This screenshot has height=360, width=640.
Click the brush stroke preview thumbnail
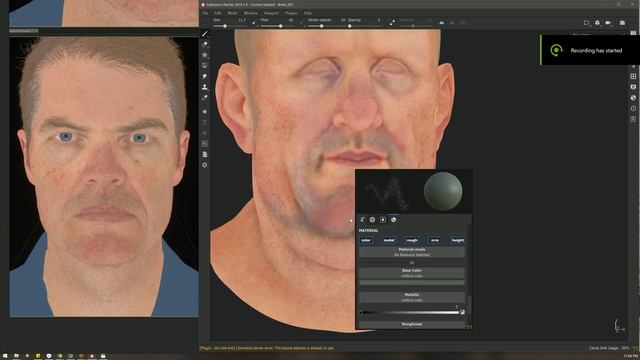[387, 192]
